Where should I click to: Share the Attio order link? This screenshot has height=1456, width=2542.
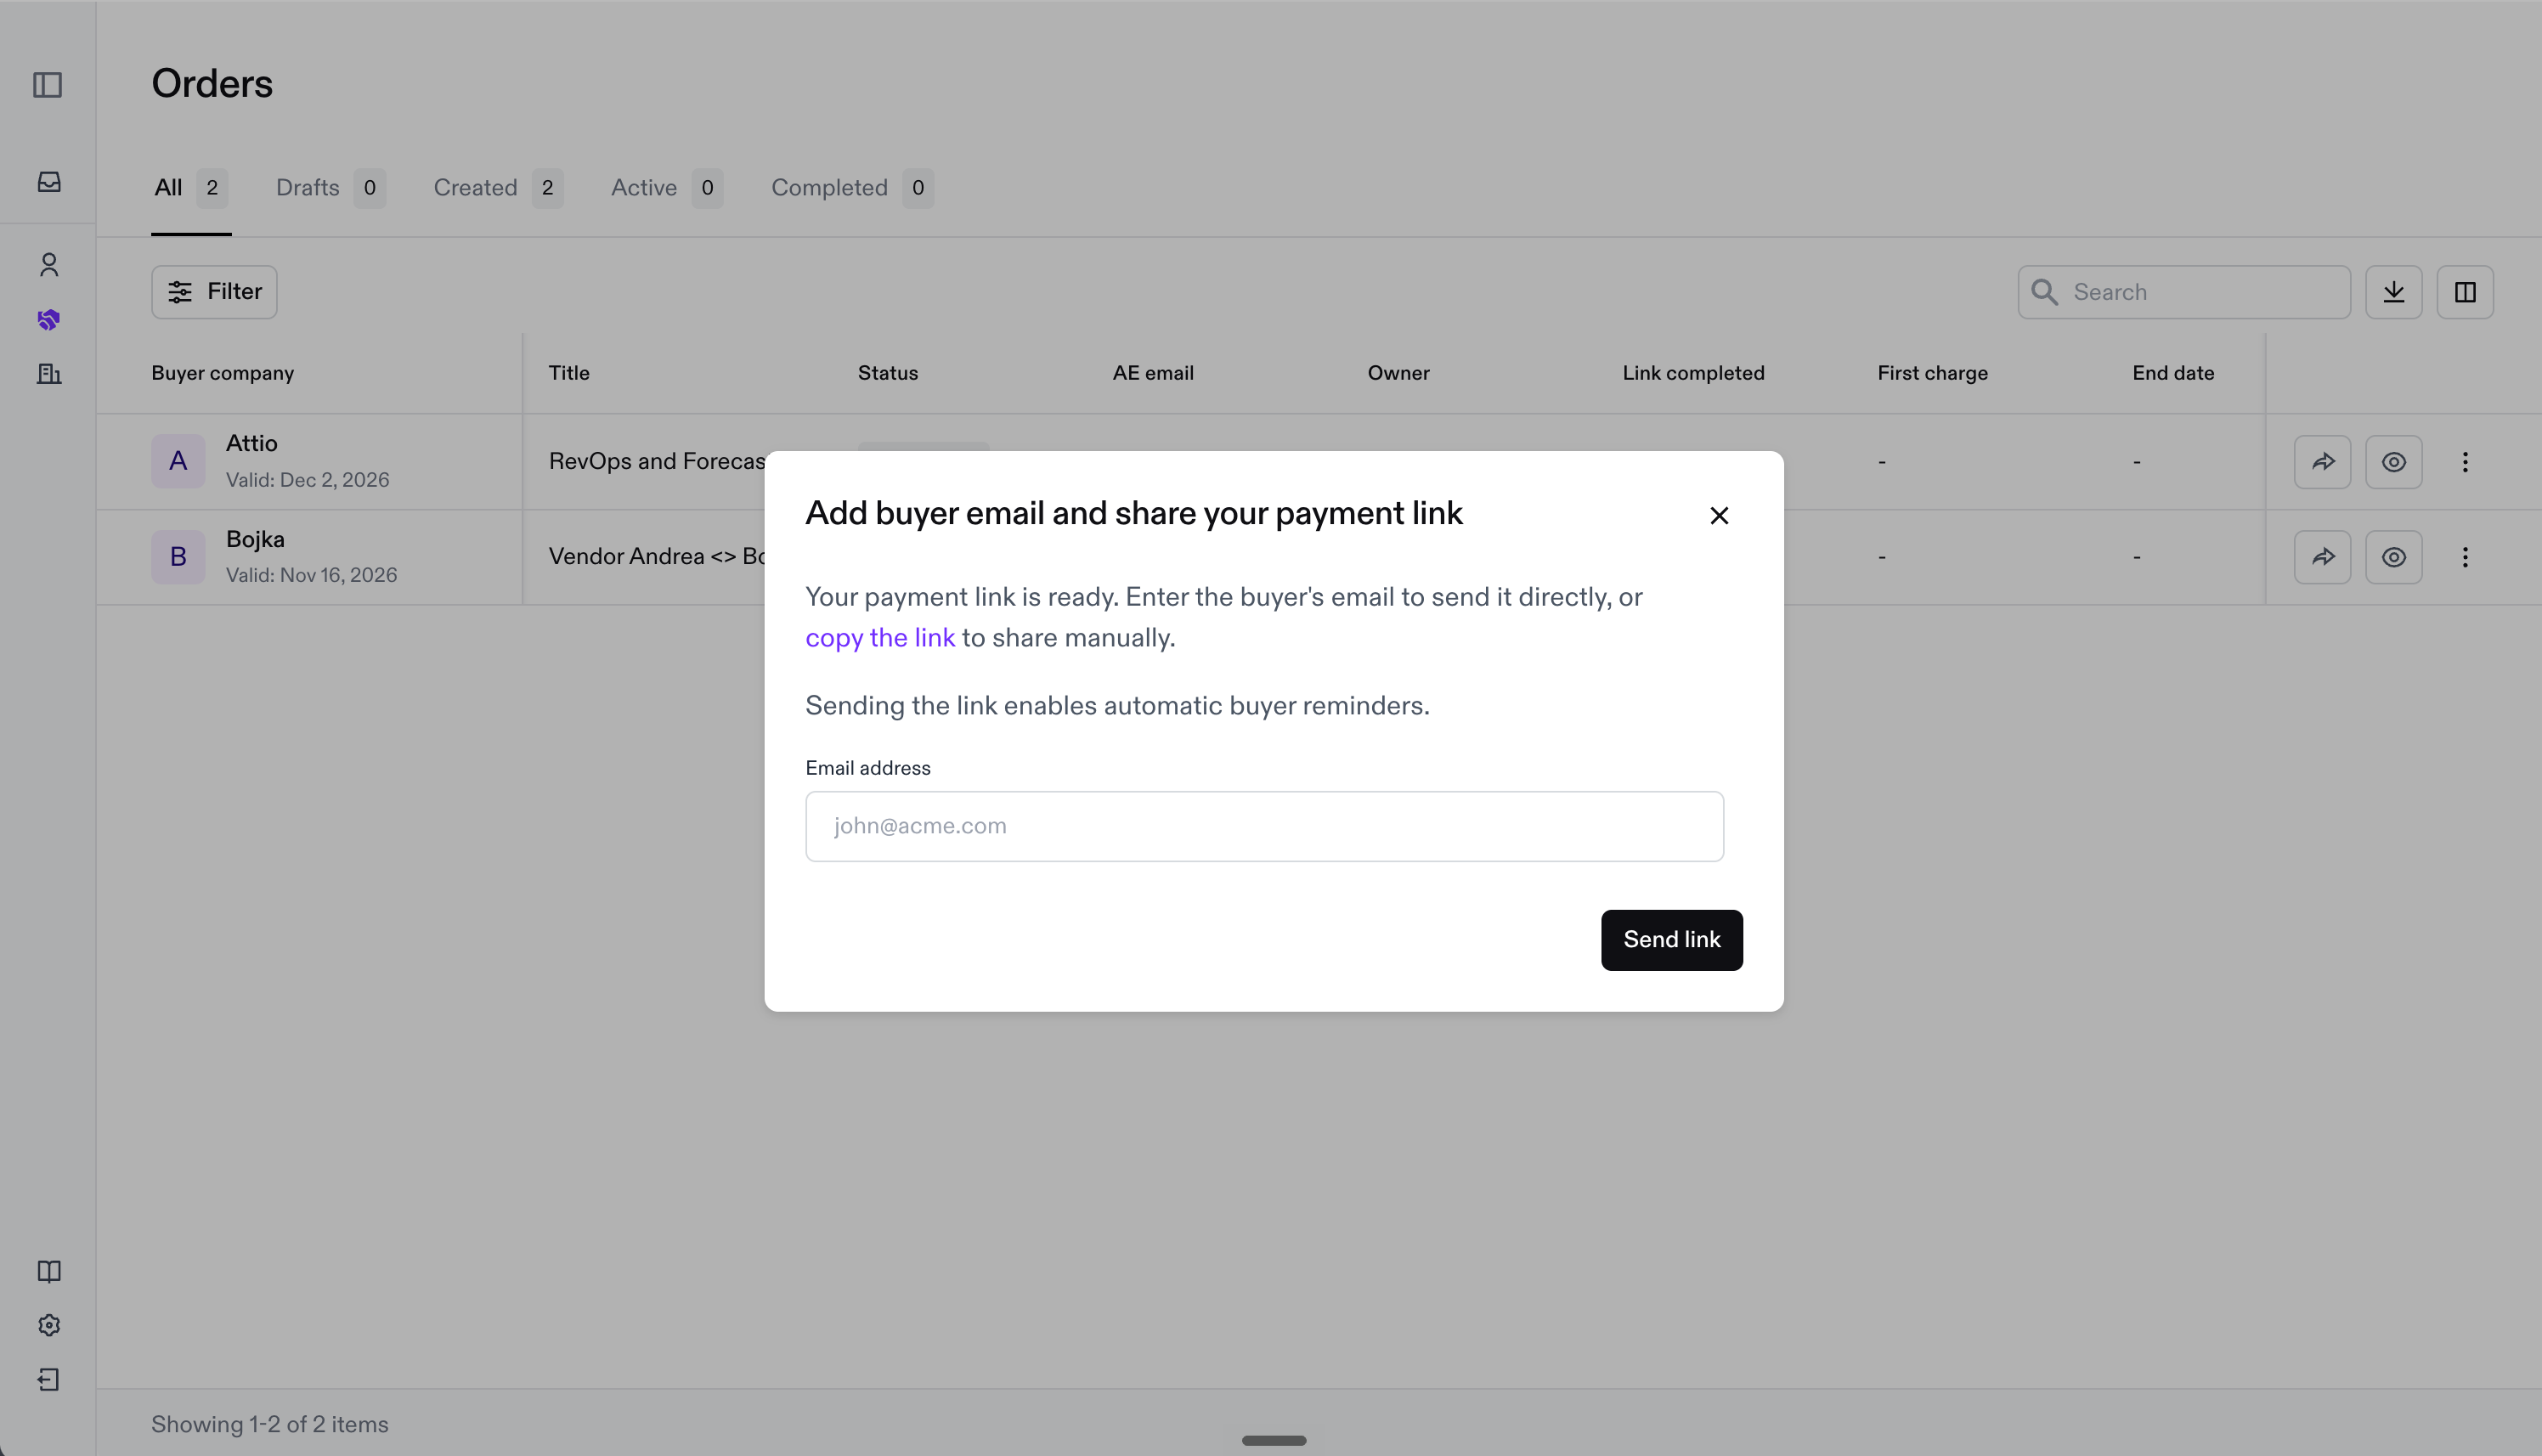pyautogui.click(x=2322, y=462)
